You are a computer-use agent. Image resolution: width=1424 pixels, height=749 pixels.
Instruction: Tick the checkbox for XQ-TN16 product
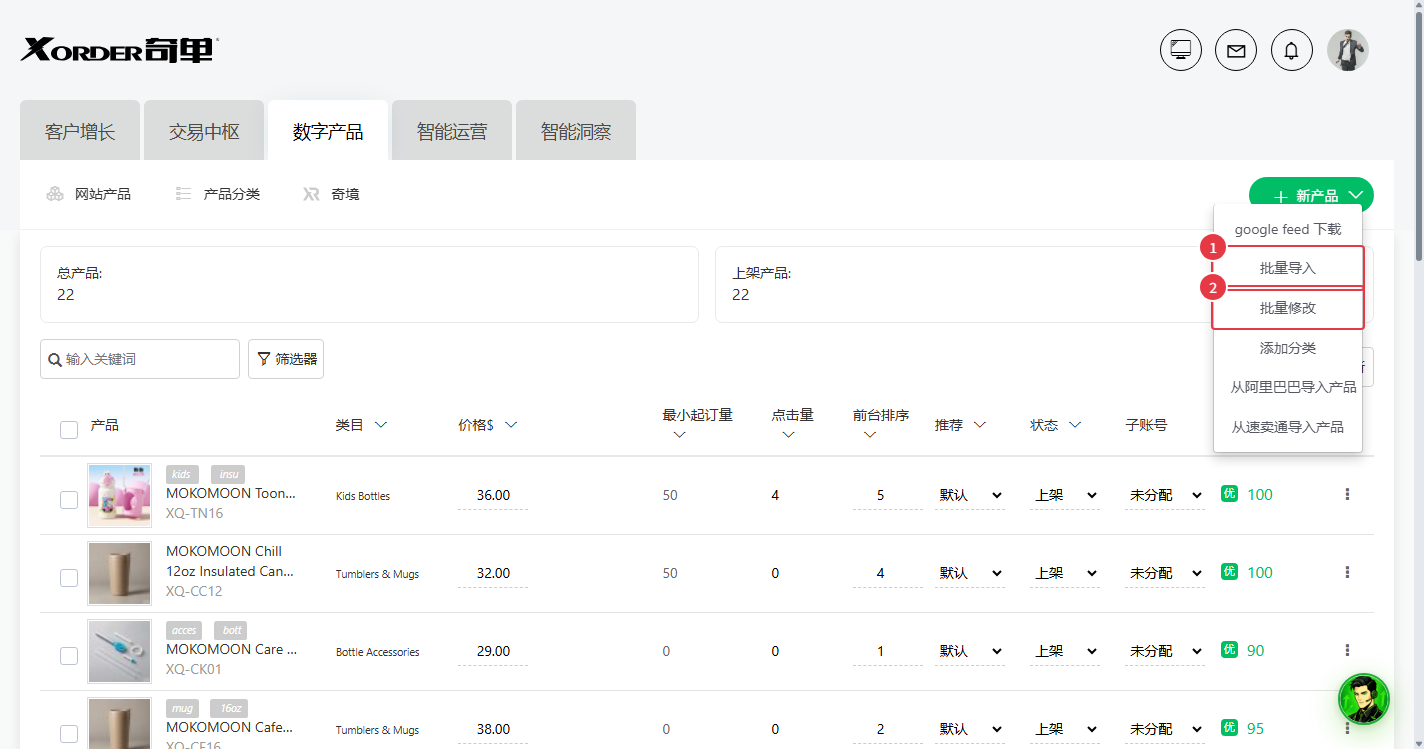(x=69, y=500)
